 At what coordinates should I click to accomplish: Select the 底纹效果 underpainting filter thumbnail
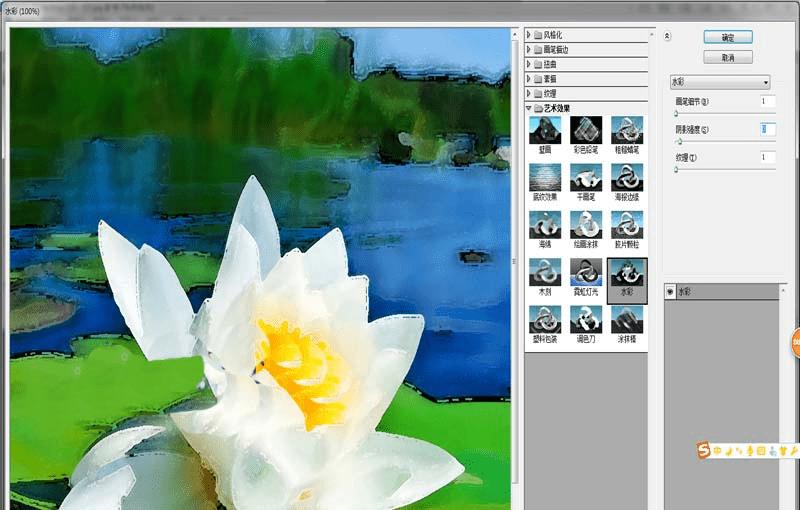tap(545, 177)
